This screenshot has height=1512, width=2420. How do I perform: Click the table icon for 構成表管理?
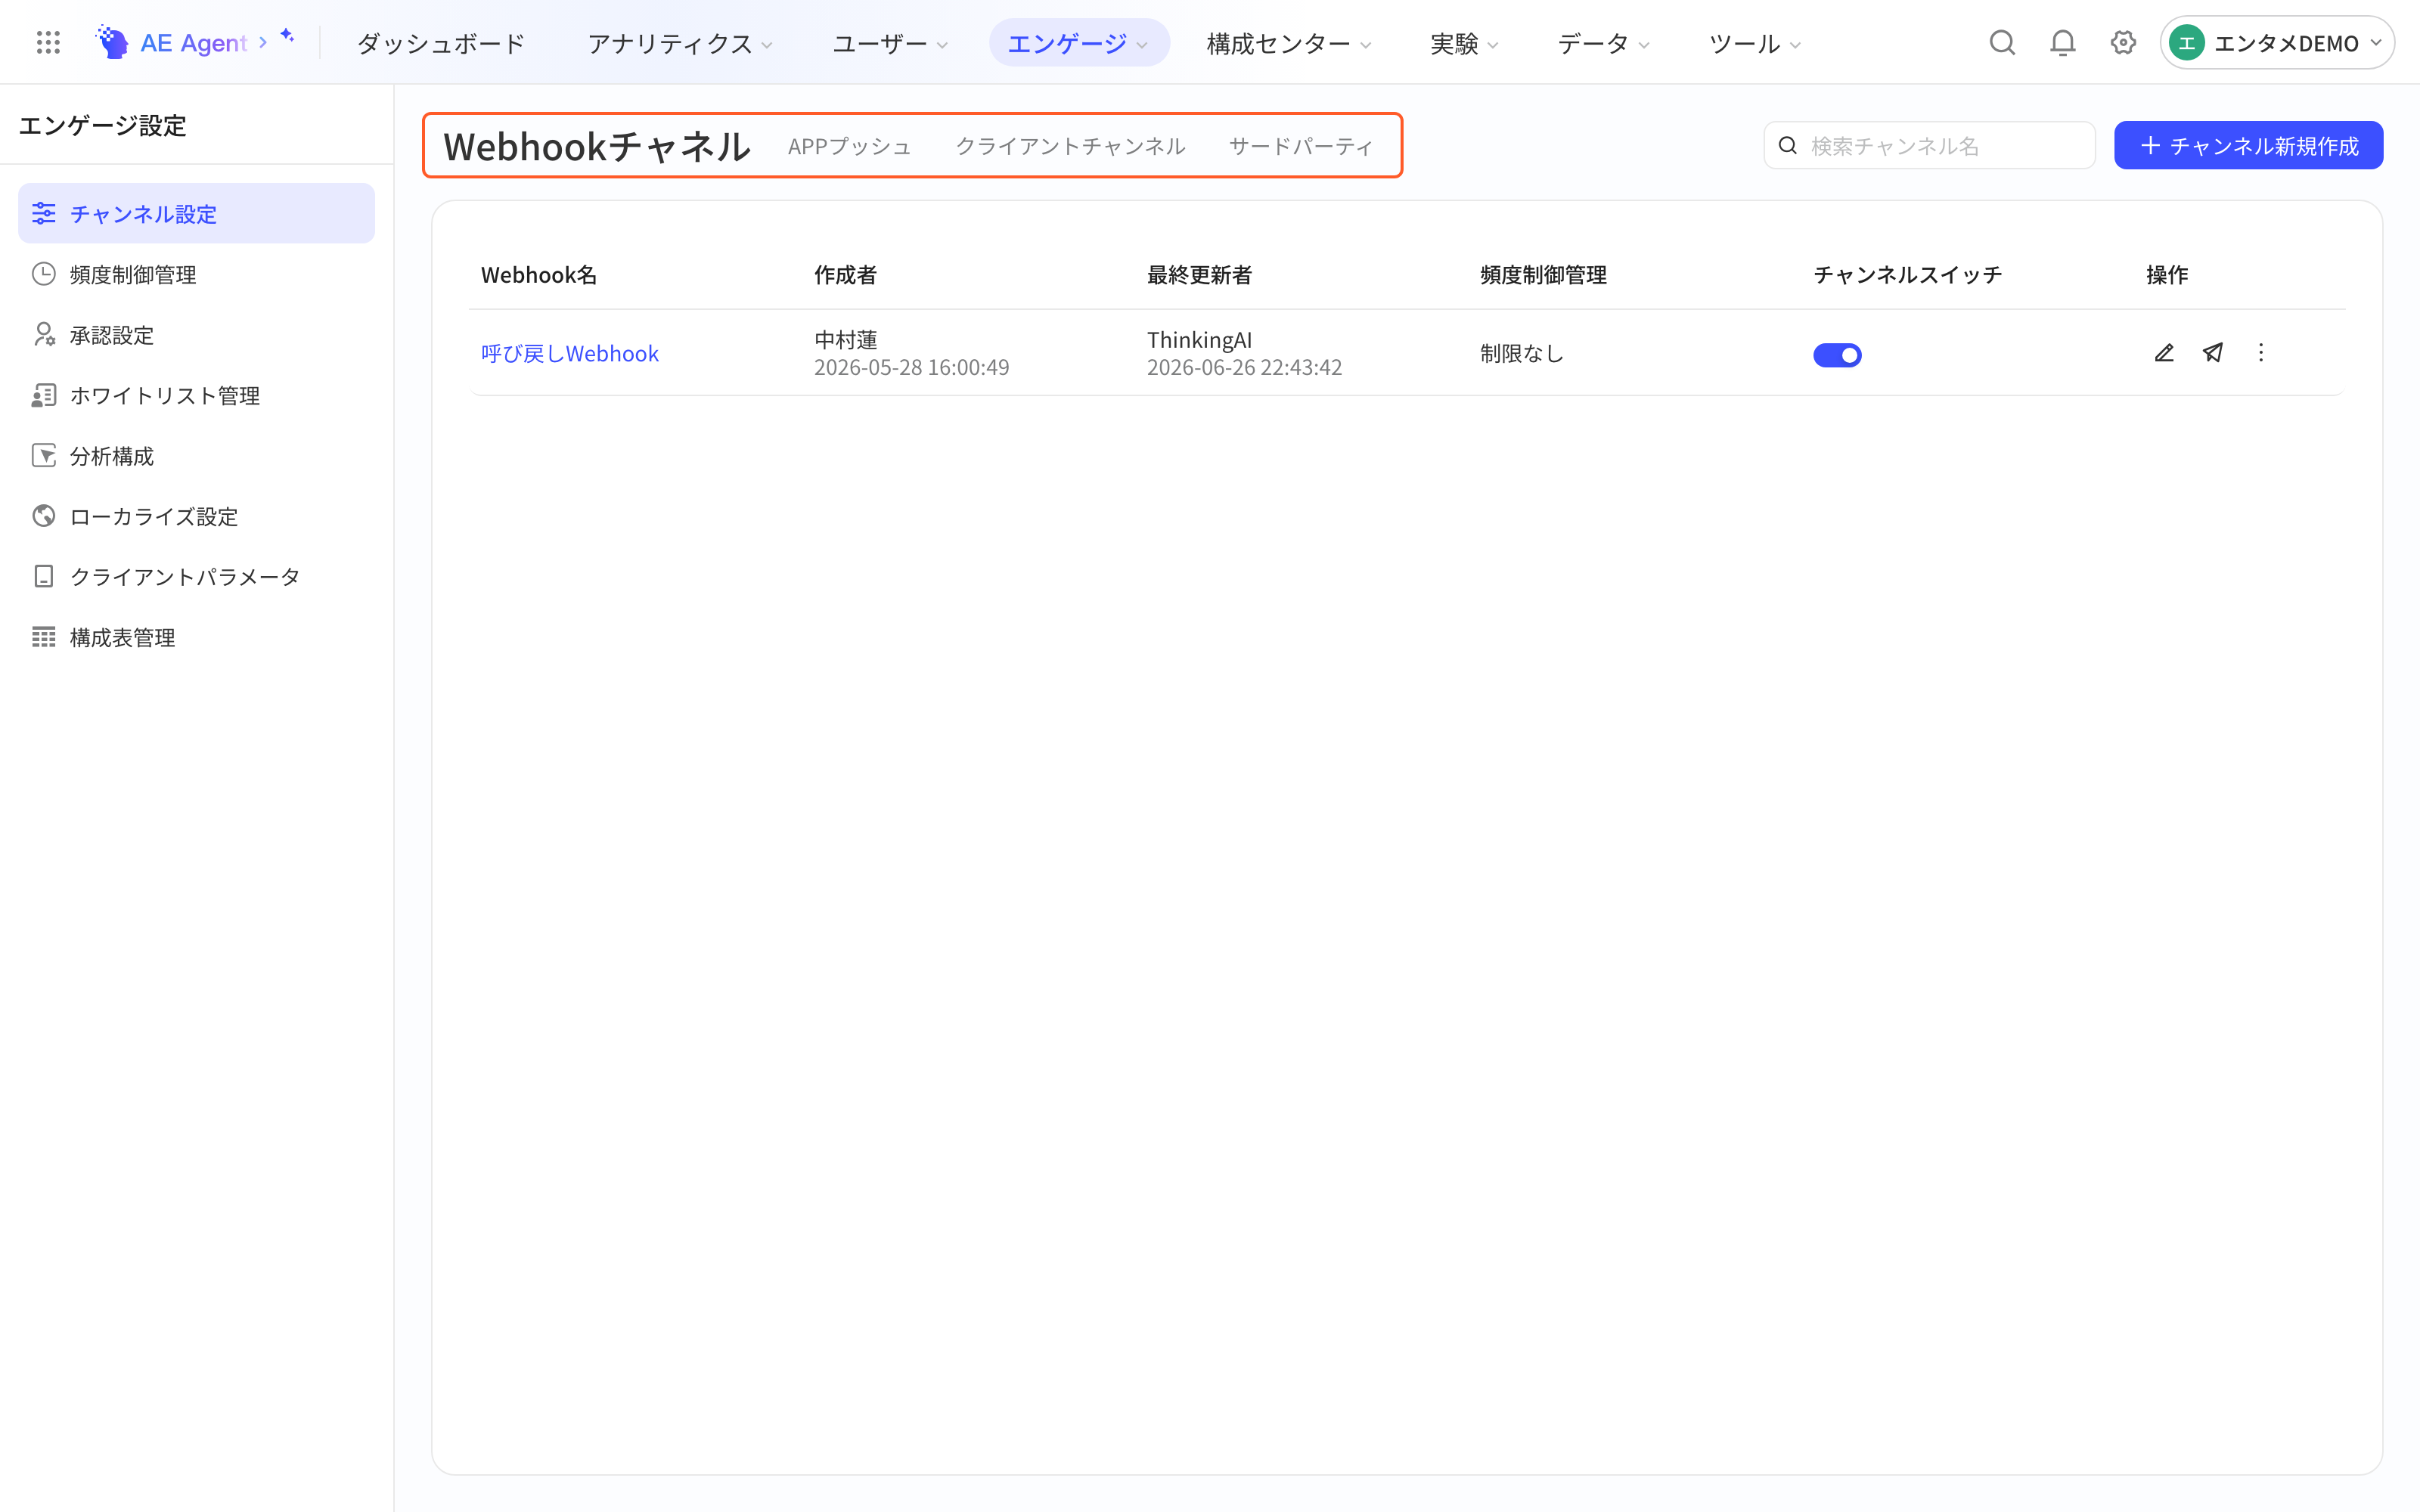(44, 637)
